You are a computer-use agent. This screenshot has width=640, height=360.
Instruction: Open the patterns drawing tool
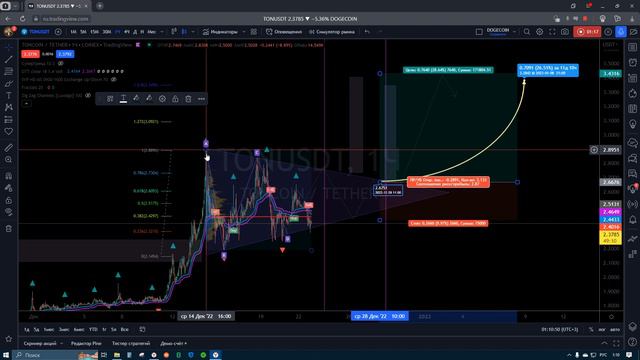(9, 107)
